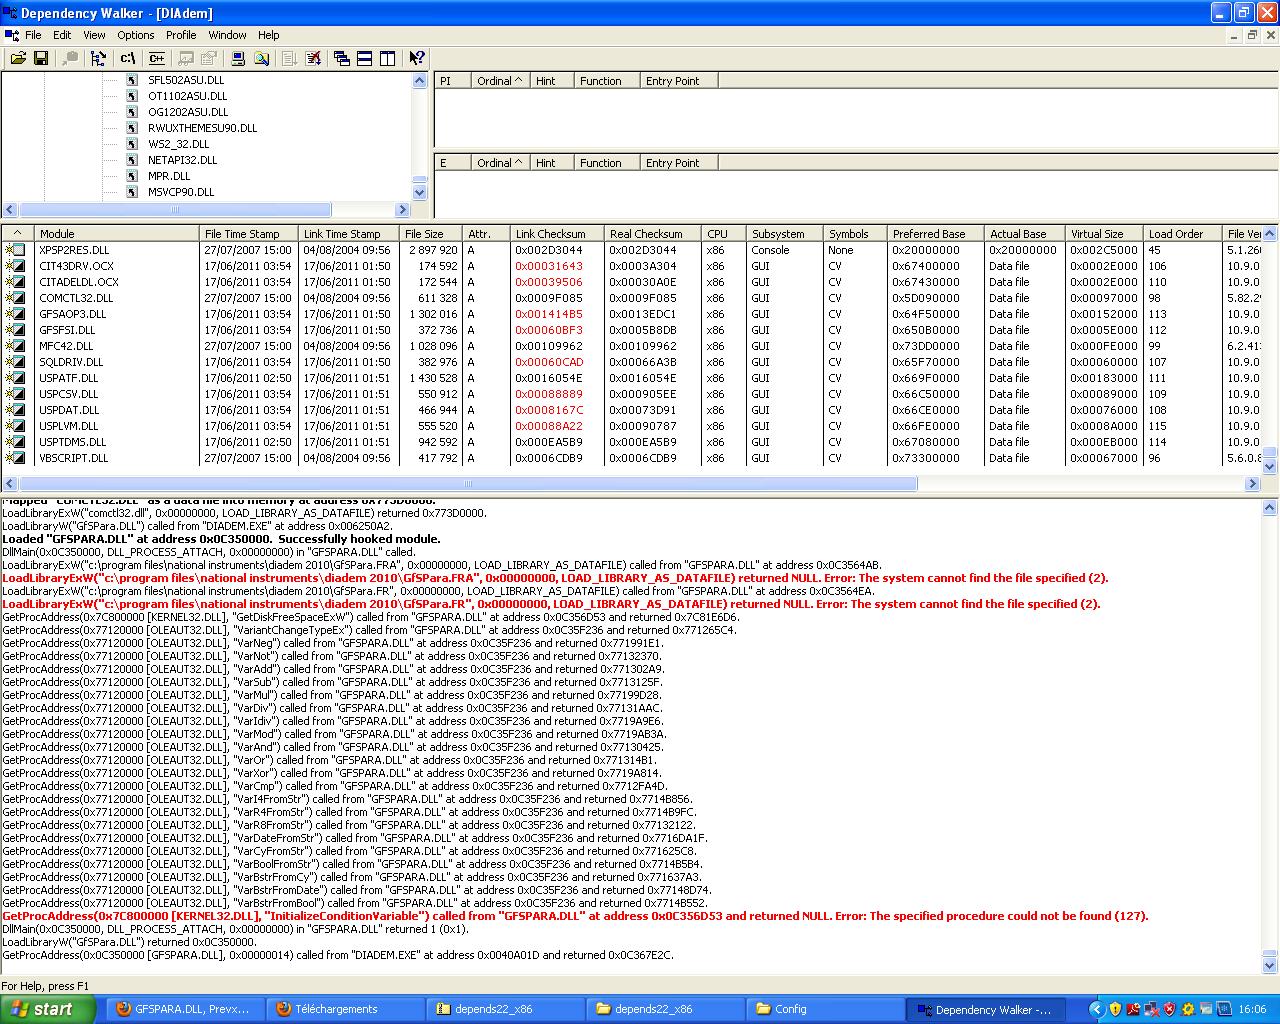
Task: Sort module list by Link Checksum header
Action: [x=557, y=234]
